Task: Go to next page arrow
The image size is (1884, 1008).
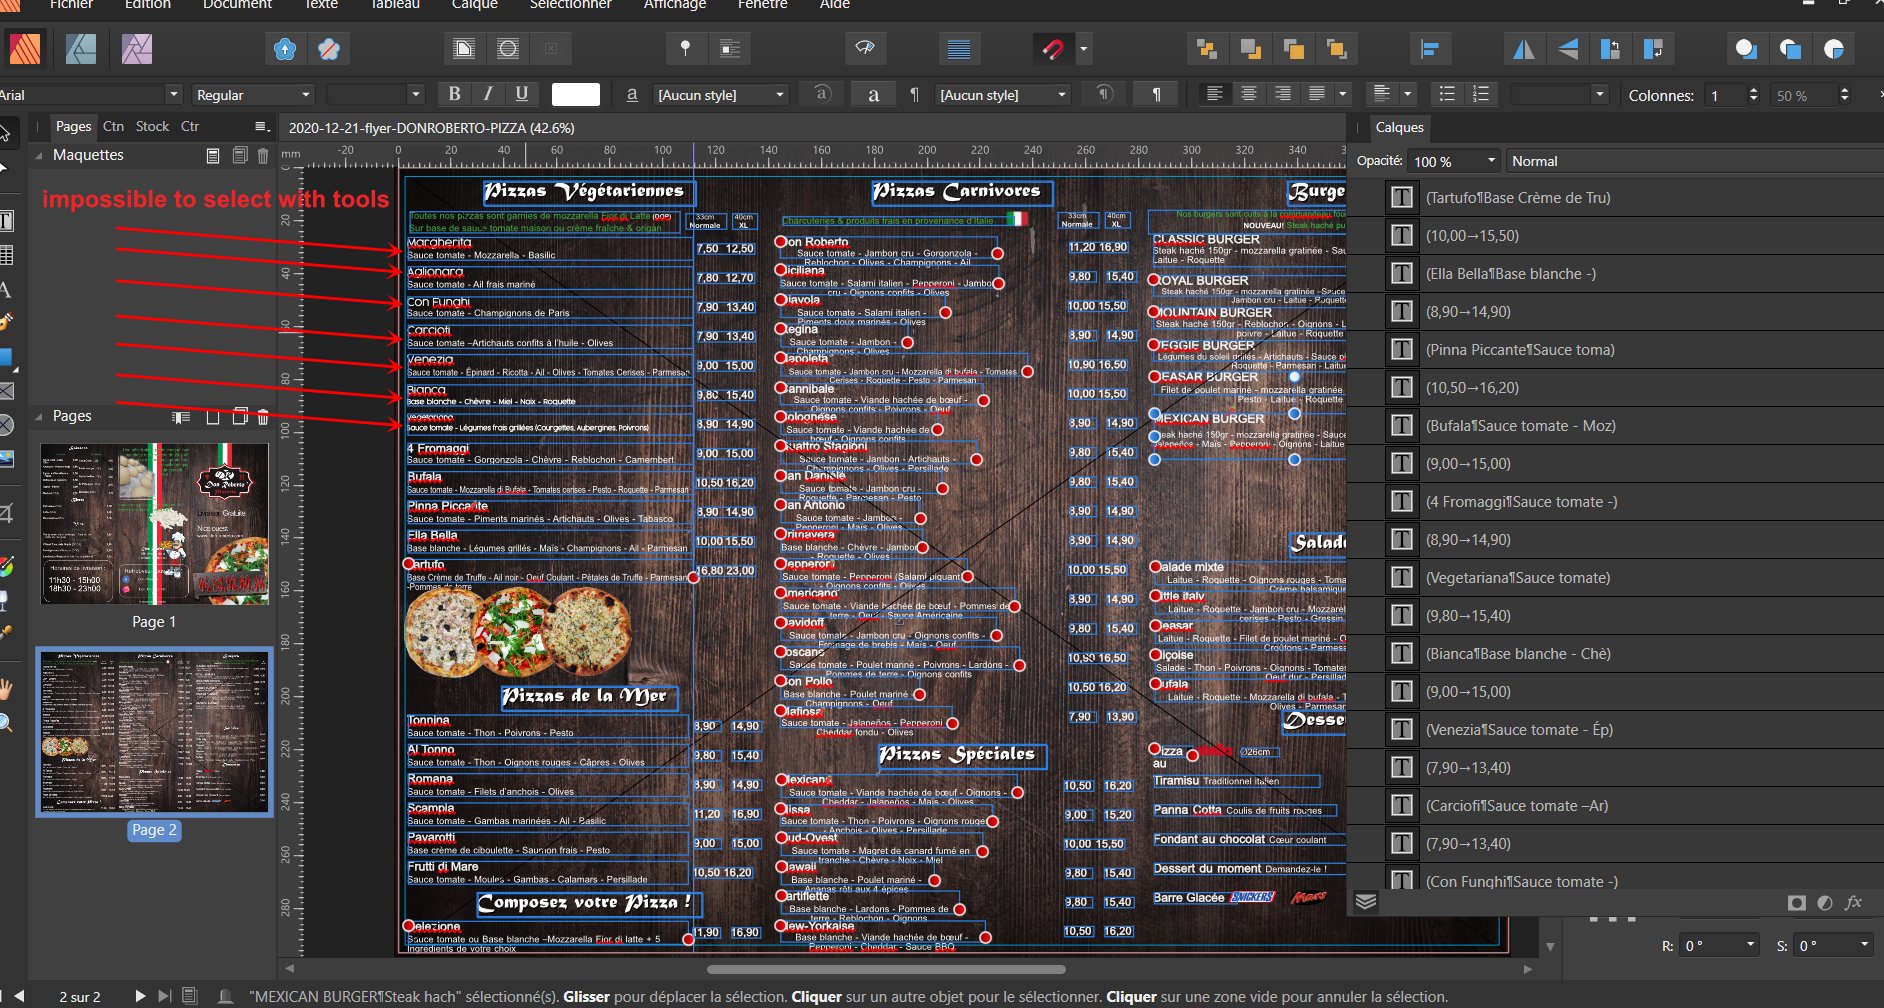Action: point(140,996)
